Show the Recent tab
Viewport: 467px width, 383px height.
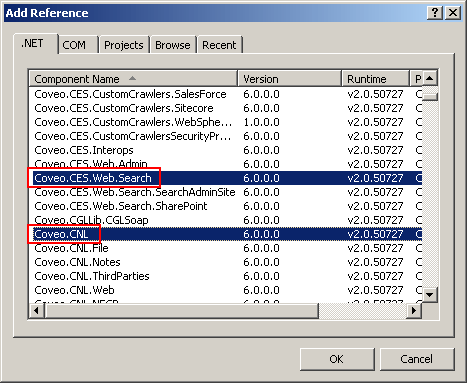(219, 45)
